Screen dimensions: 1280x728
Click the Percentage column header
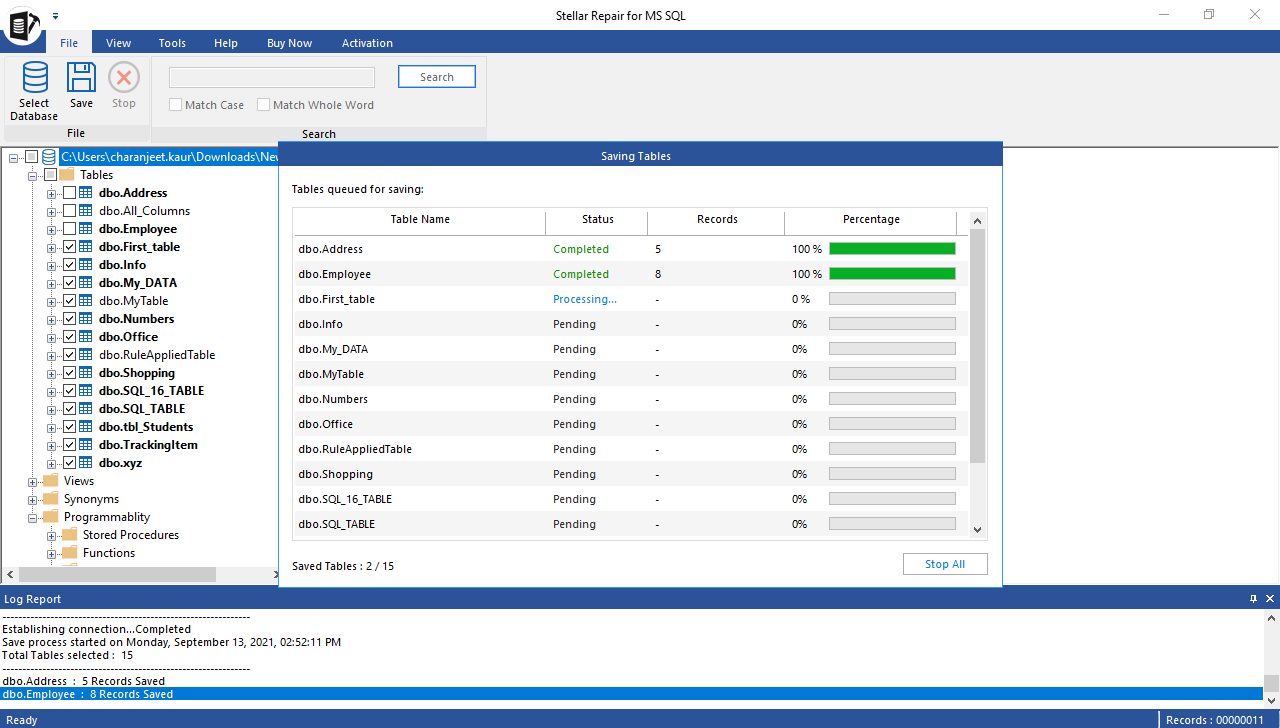(x=871, y=219)
